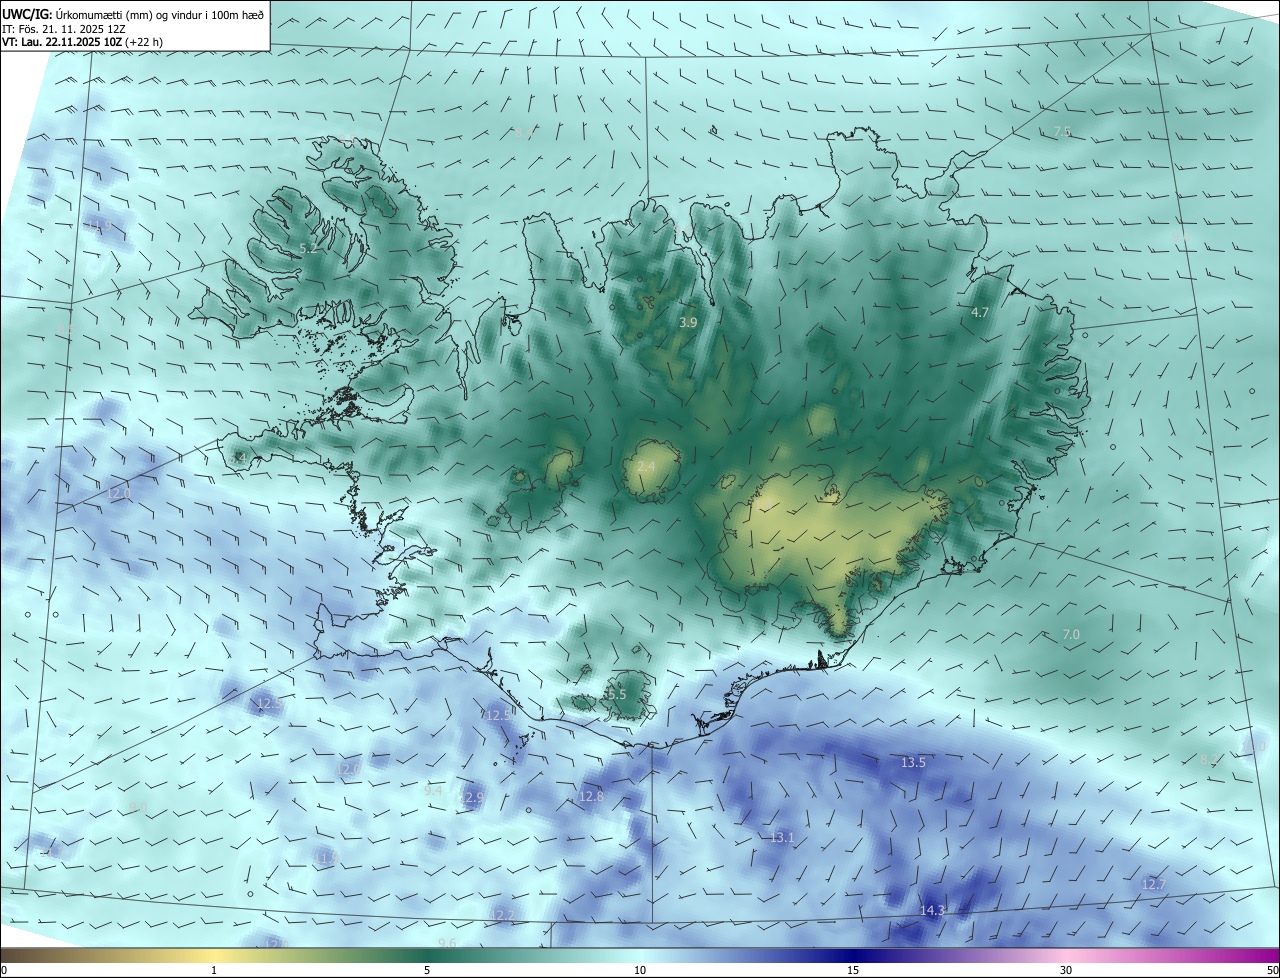This screenshot has height=978, width=1280.
Task: Click the 9.4 value label
Action: point(433,790)
